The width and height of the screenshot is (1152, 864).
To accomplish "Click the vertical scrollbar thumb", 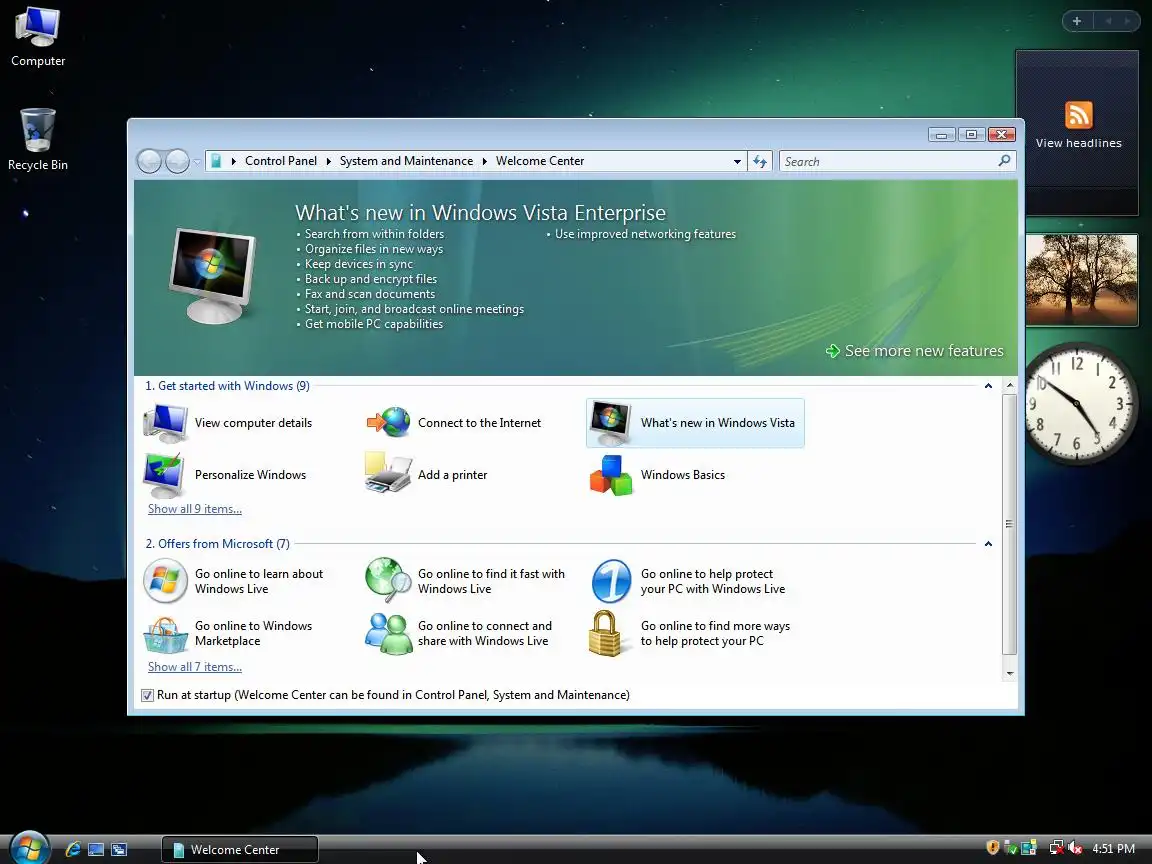I will click(x=1010, y=524).
